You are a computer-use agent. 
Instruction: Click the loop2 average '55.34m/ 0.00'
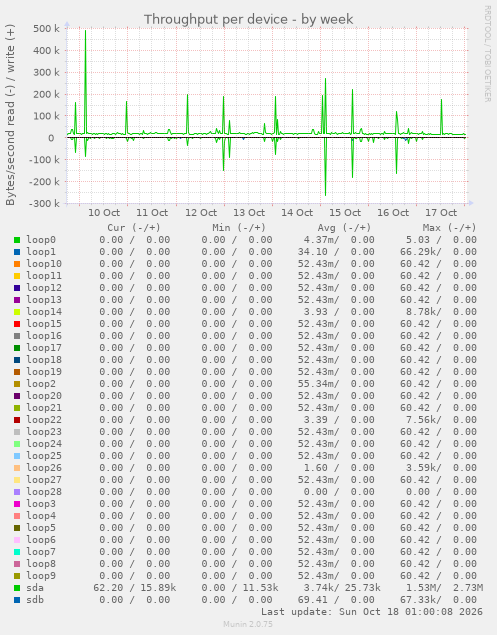coord(336,384)
